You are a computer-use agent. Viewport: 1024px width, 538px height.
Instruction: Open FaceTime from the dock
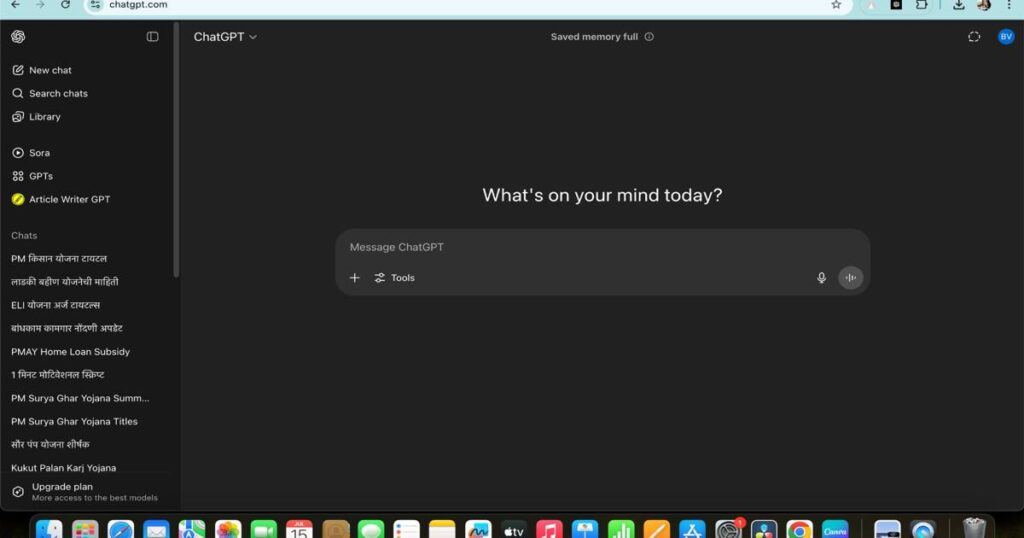tap(264, 530)
